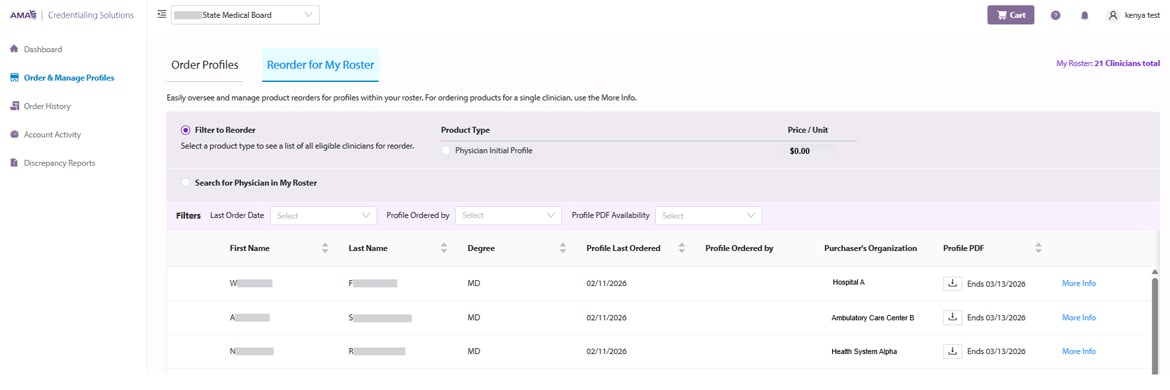
Task: Open Discrepancy Reports in sidebar
Action: pyautogui.click(x=60, y=163)
